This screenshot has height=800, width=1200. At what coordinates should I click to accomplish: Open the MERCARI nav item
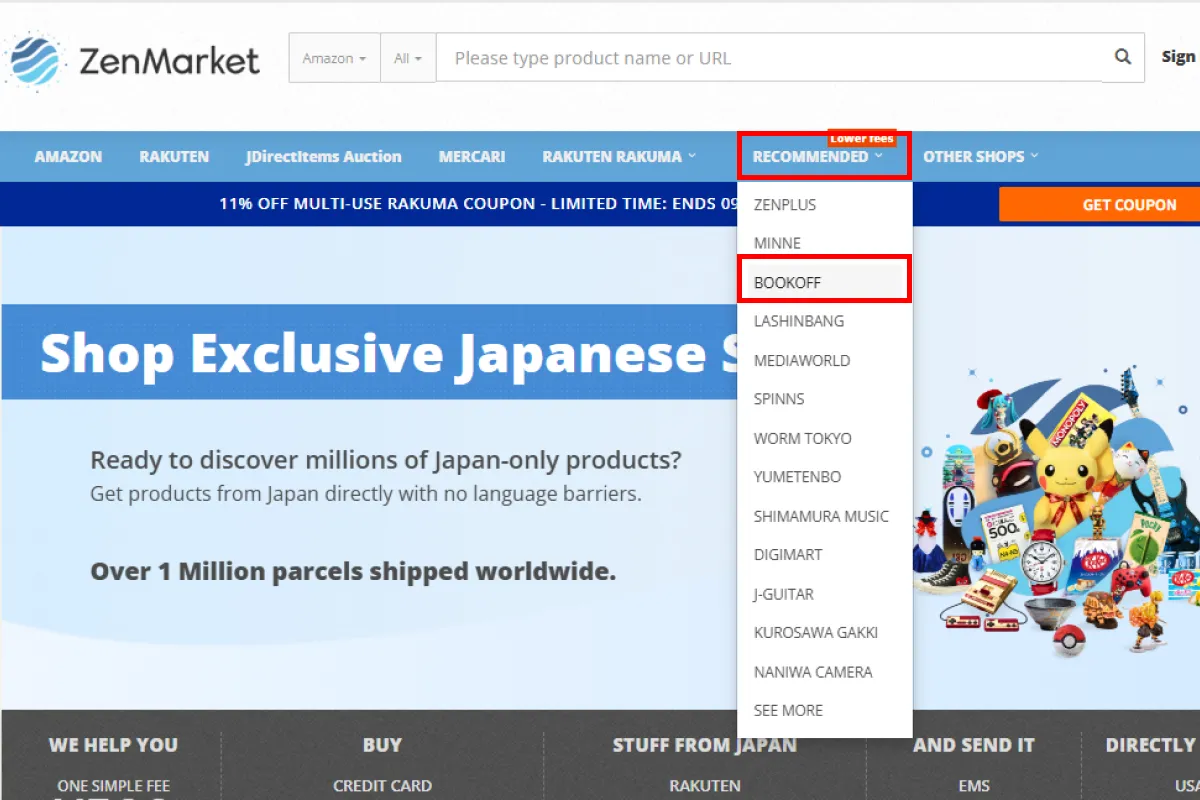pyautogui.click(x=472, y=157)
